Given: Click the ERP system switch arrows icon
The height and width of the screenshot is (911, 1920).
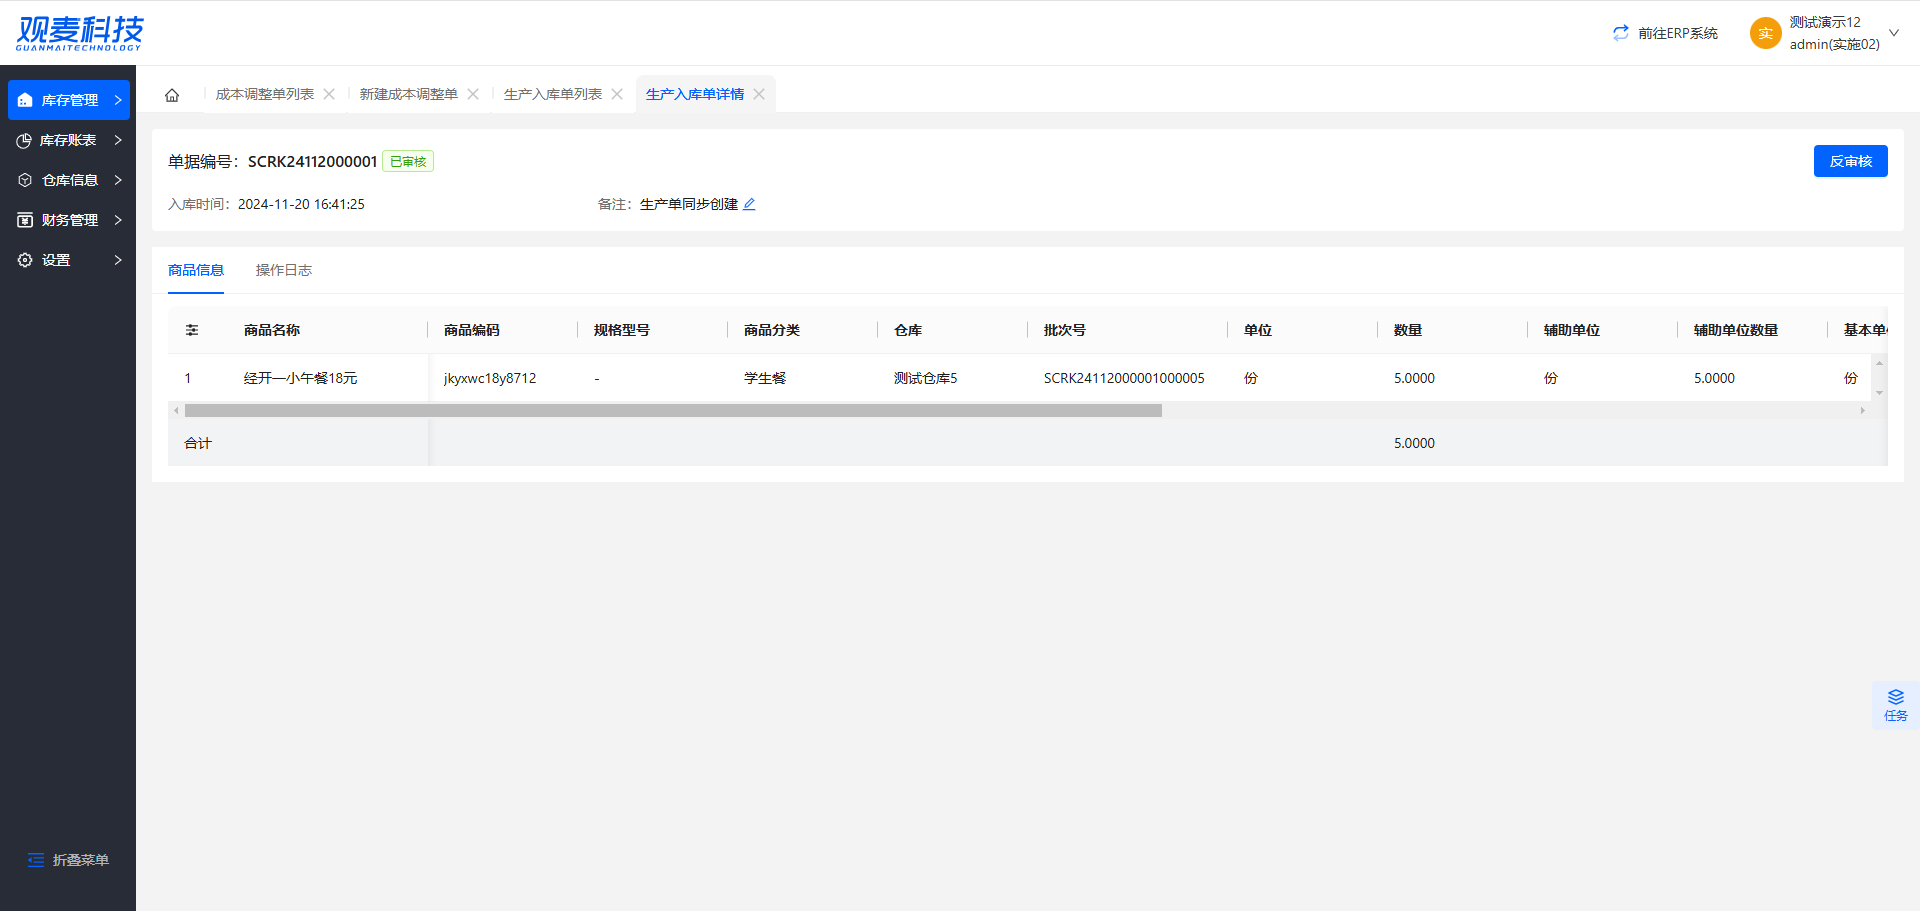Looking at the screenshot, I should (x=1621, y=33).
